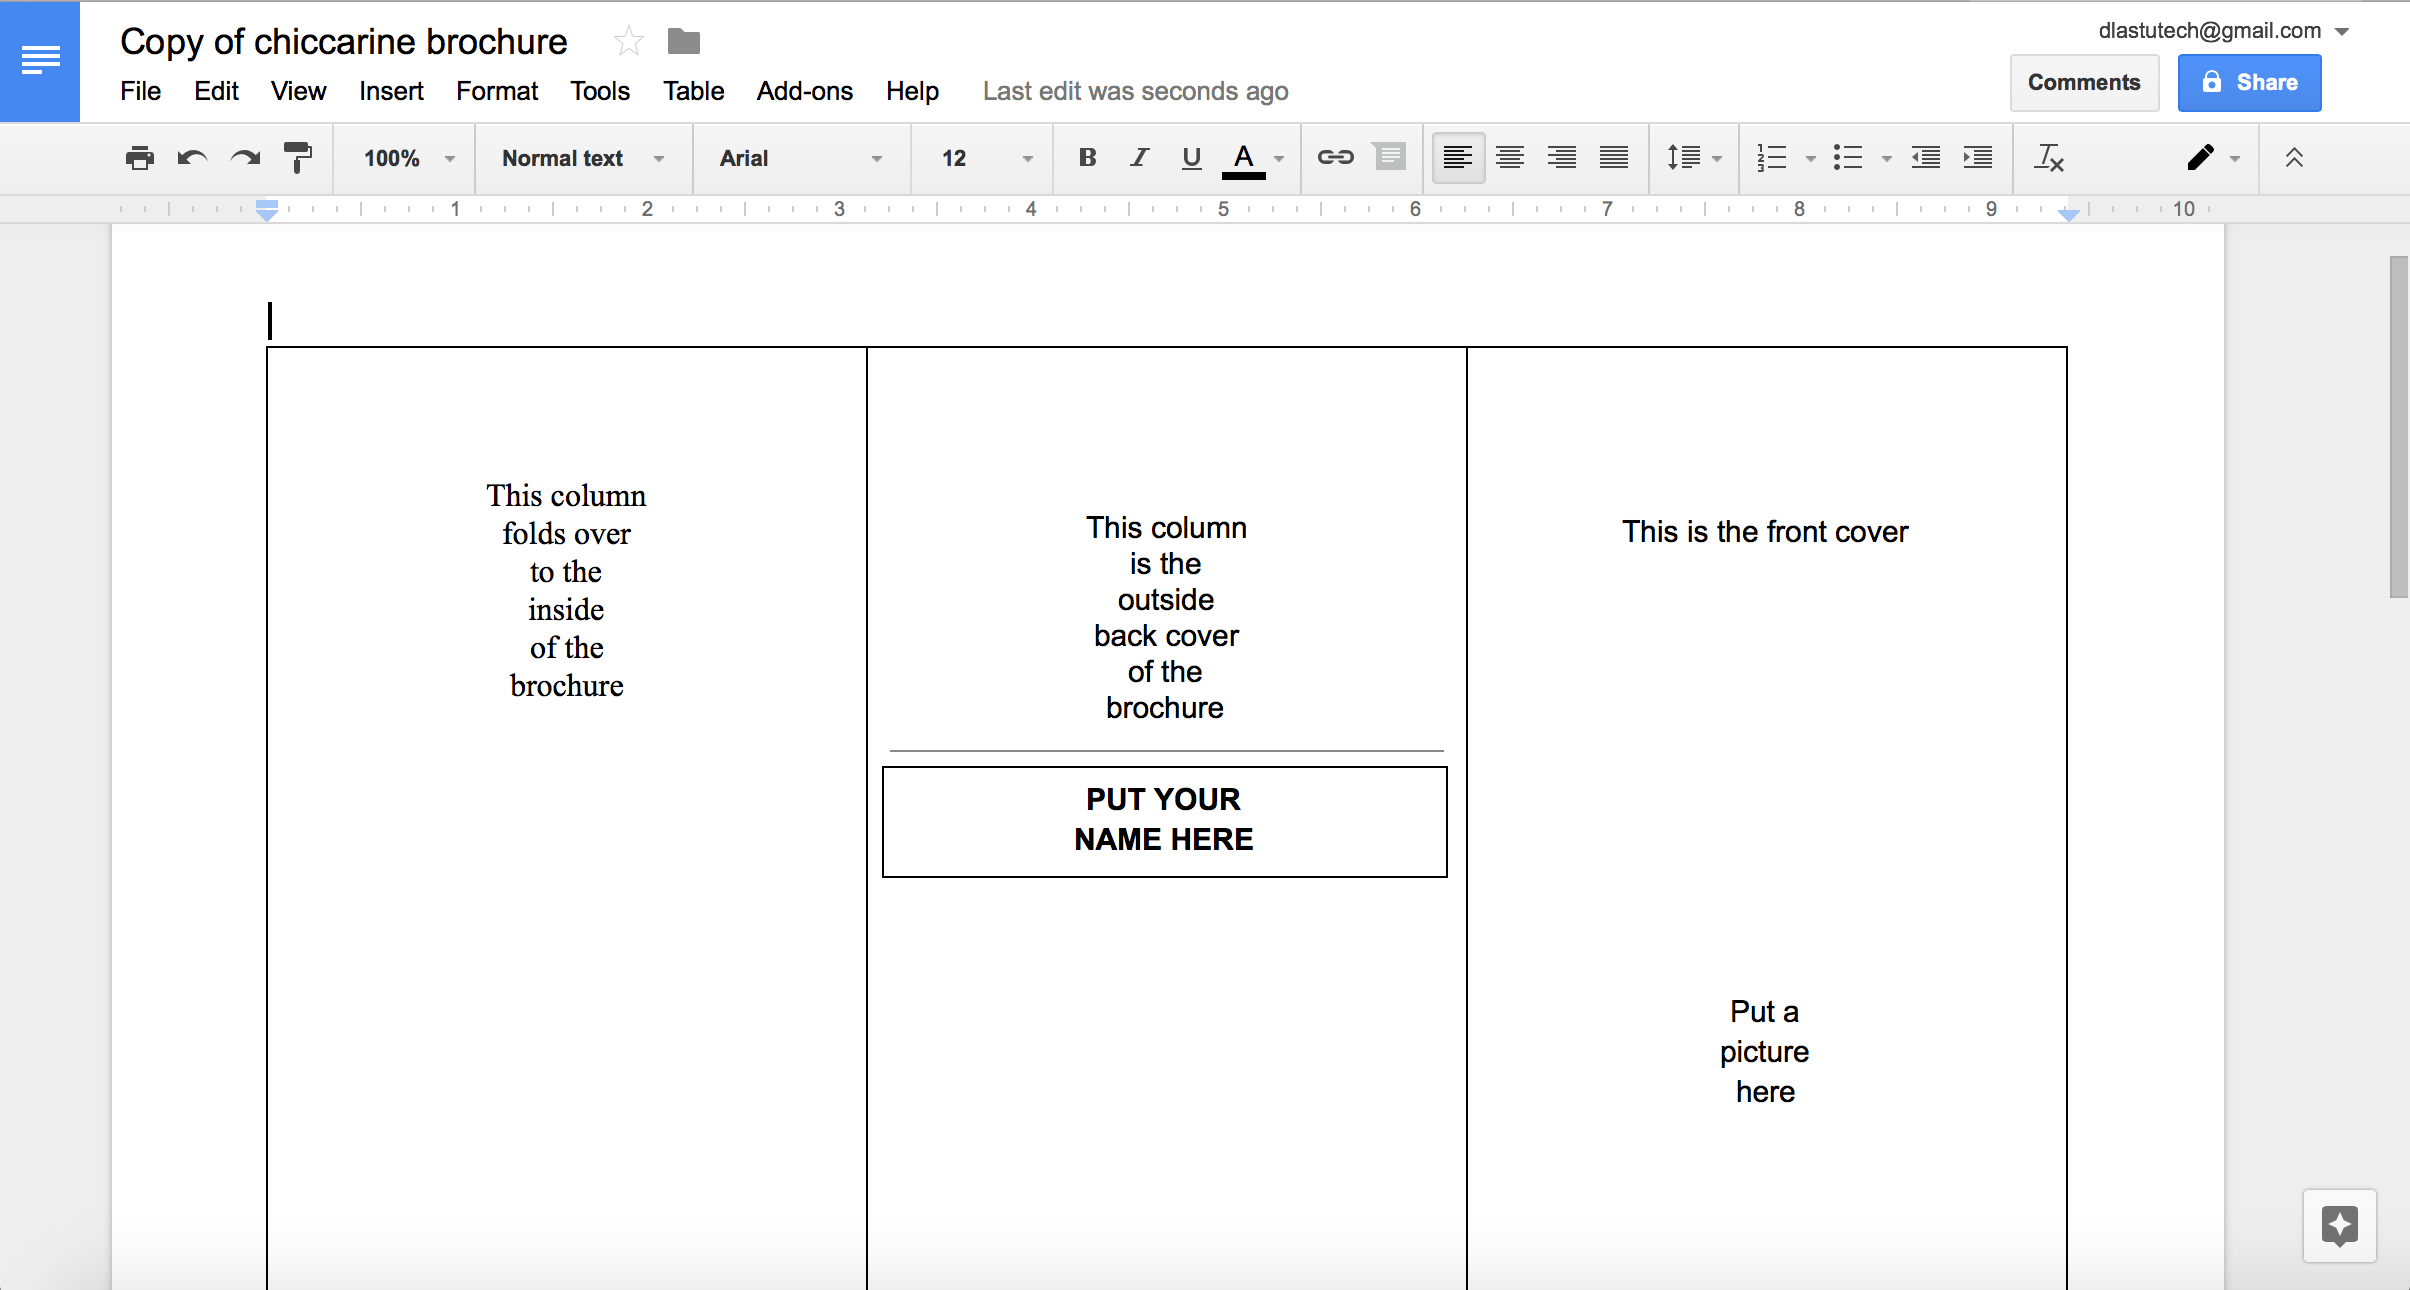Open the Format menu
Image resolution: width=2410 pixels, height=1290 pixels.
(496, 91)
